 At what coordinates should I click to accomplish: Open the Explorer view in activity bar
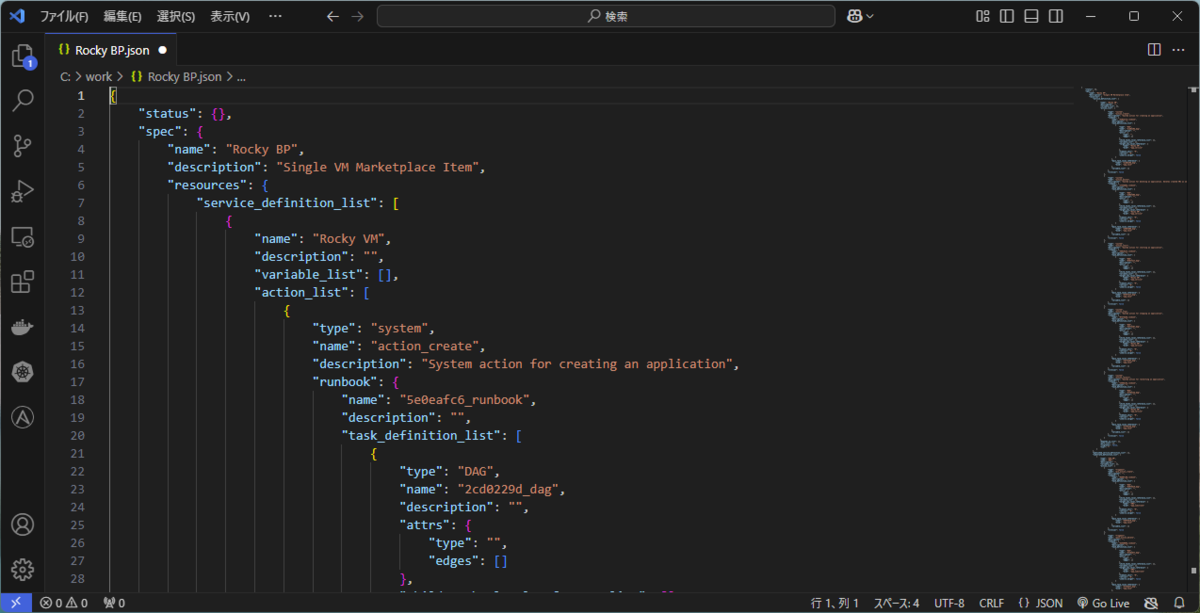click(22, 56)
